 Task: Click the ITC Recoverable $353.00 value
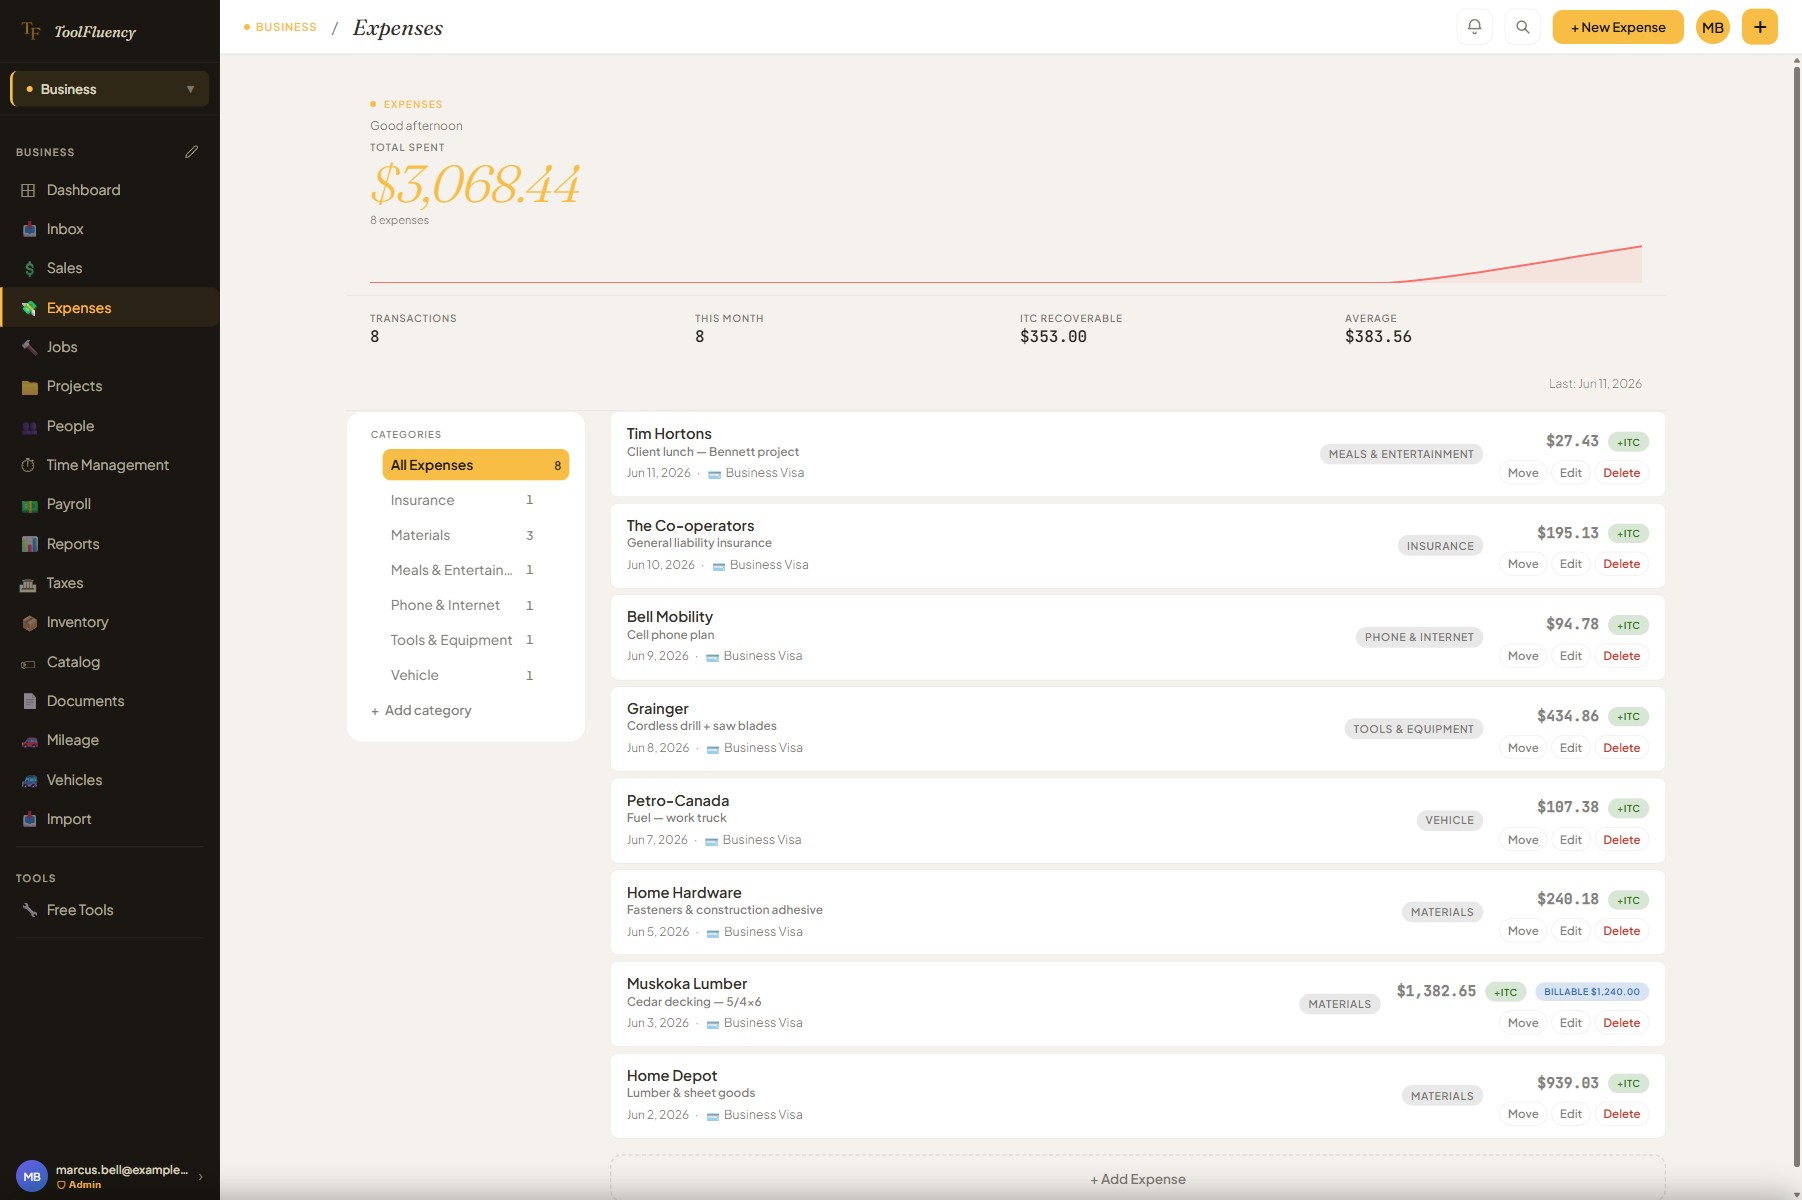click(x=1053, y=337)
